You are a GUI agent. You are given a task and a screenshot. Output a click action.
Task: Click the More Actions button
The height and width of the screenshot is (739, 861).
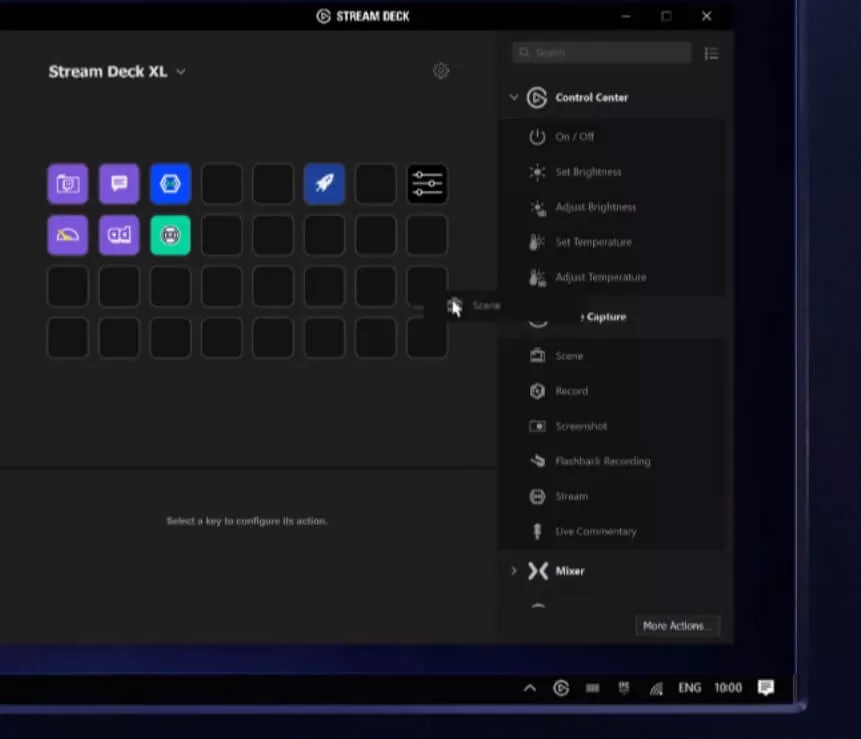(677, 626)
